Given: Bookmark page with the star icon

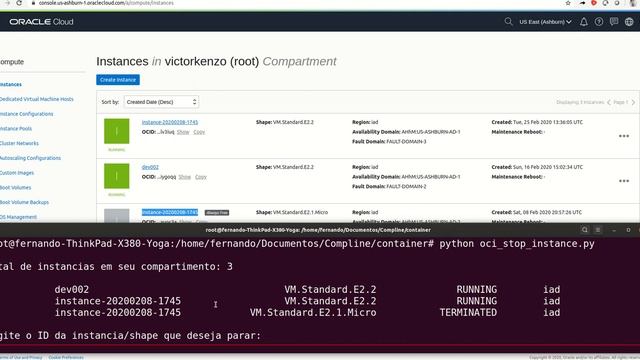Looking at the screenshot, I should [568, 3].
